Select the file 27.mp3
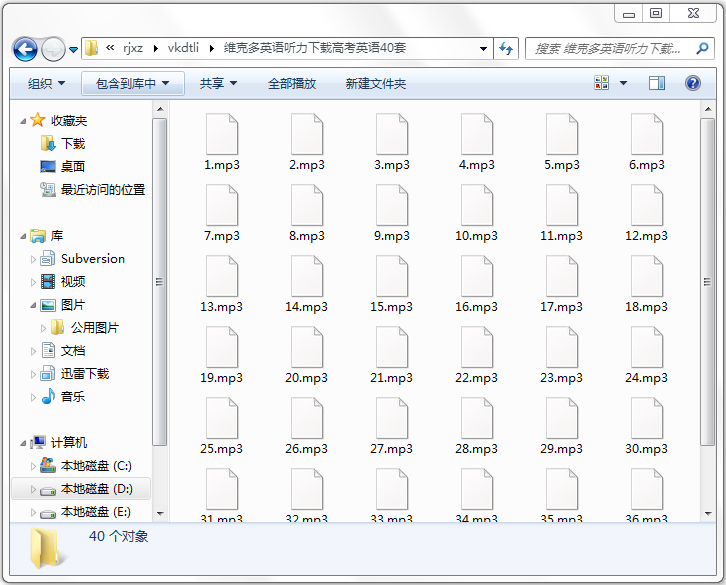 coord(392,426)
